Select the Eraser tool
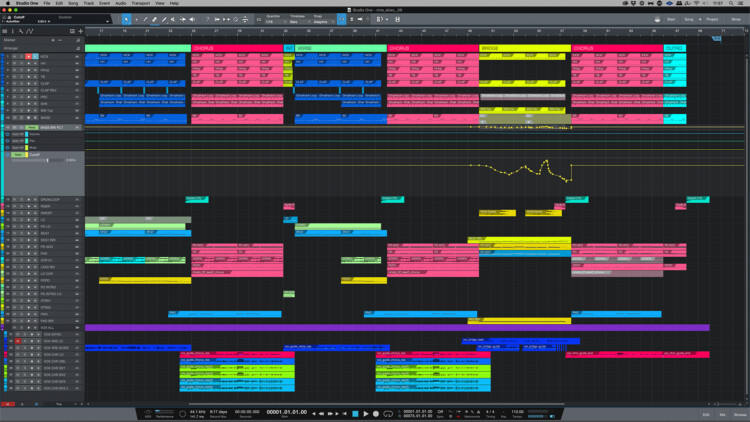The image size is (750, 422). click(154, 20)
